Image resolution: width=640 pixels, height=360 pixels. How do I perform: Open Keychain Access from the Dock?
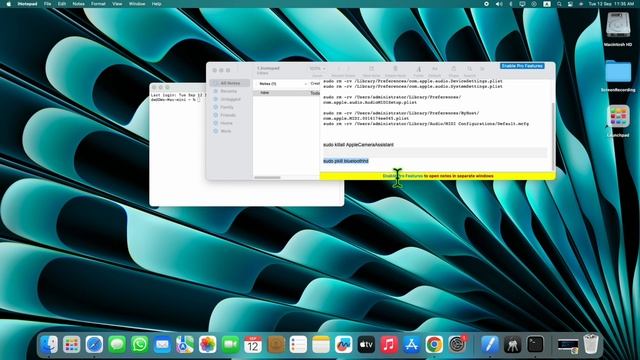[x=512, y=344]
